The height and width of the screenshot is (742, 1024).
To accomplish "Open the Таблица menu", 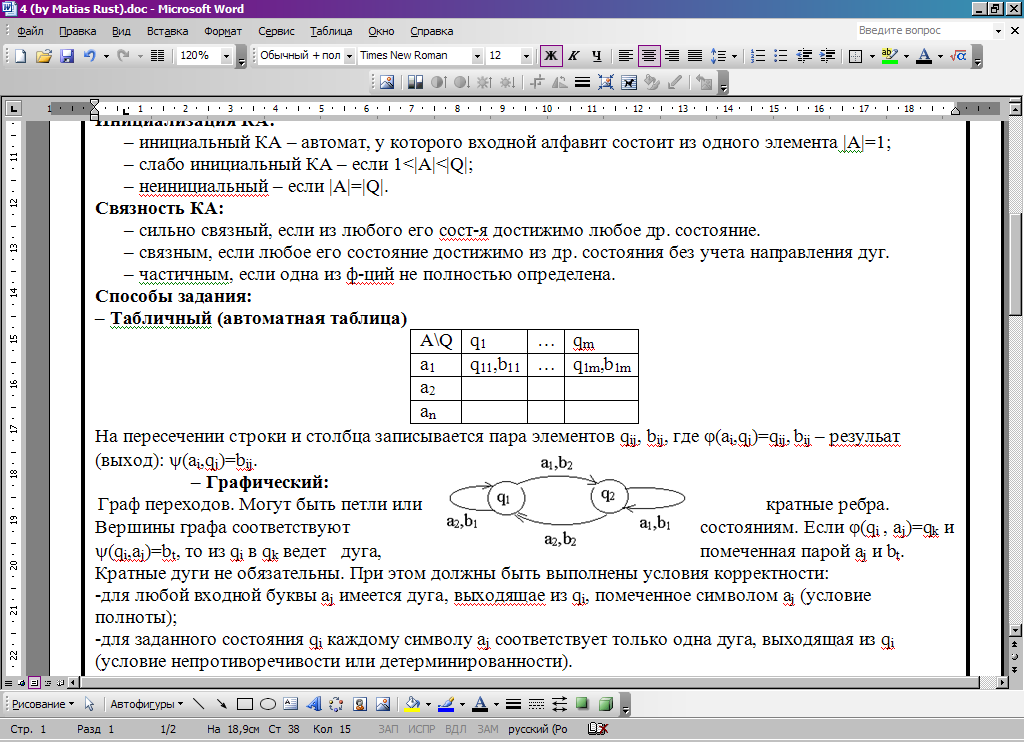I will coord(330,31).
